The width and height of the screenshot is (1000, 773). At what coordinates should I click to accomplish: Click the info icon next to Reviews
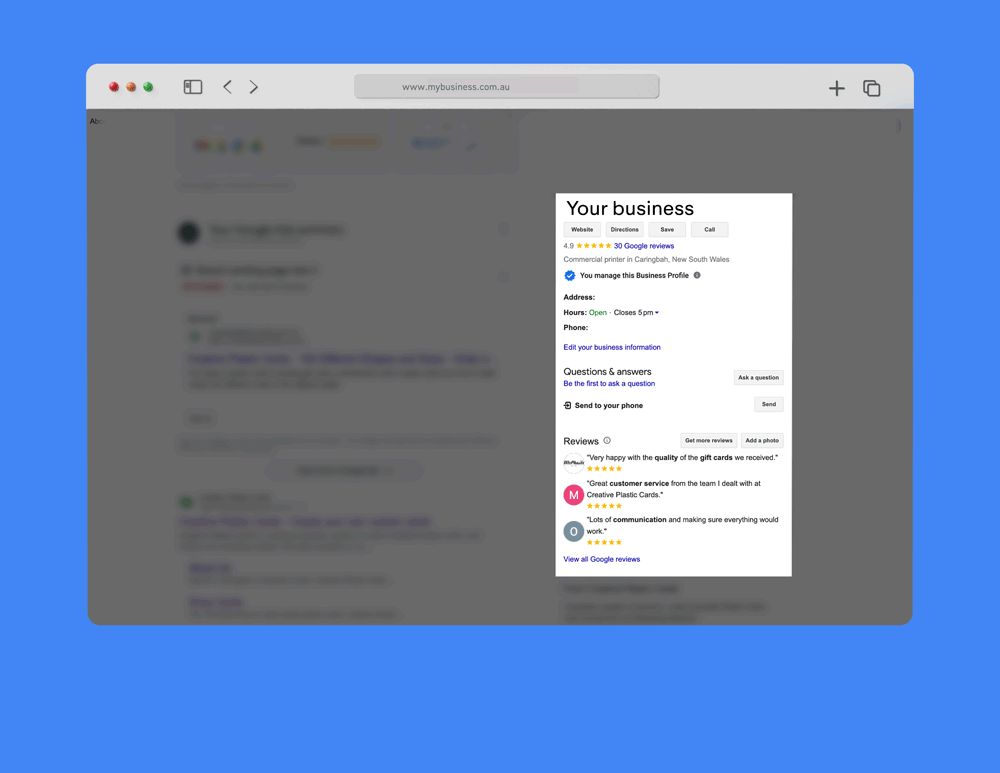point(607,440)
